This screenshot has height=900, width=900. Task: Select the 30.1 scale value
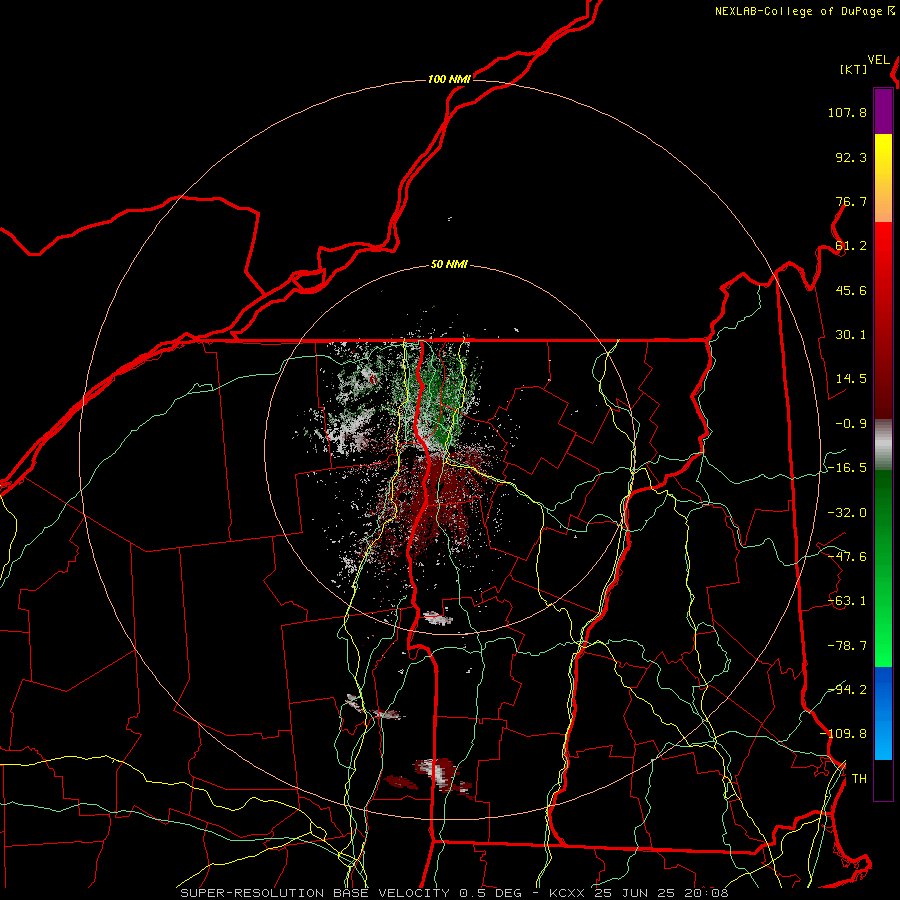851,335
